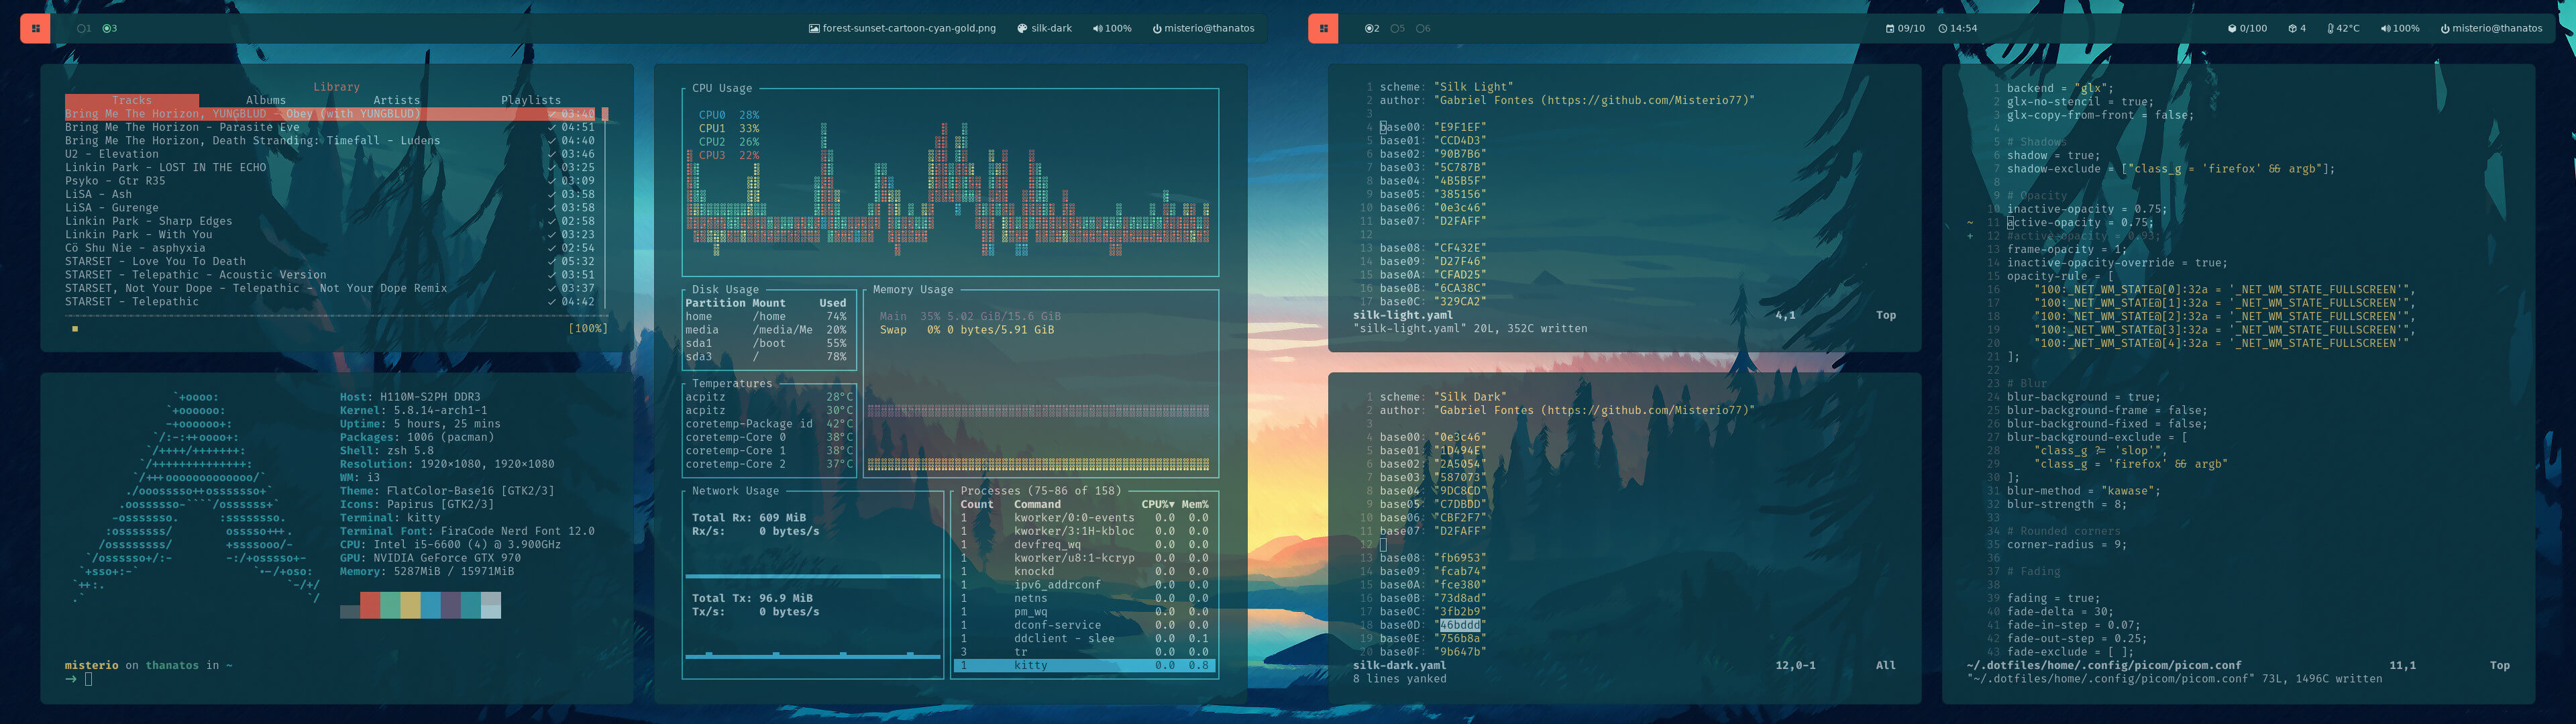This screenshot has width=2576, height=724.
Task: Click the updates box icon showing 4
Action: [x=2293, y=28]
